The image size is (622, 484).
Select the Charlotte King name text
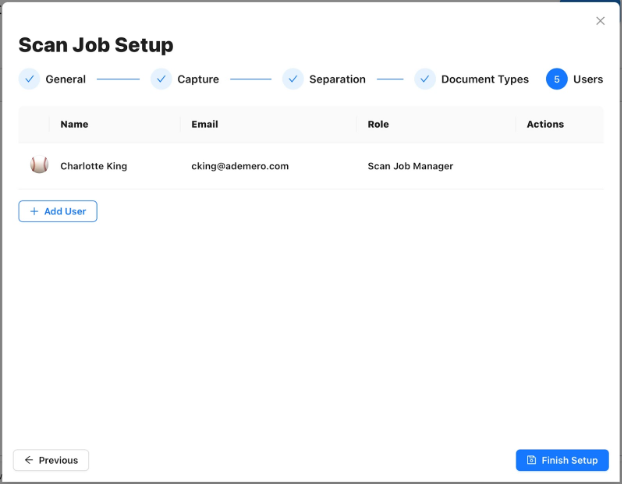click(x=93, y=166)
